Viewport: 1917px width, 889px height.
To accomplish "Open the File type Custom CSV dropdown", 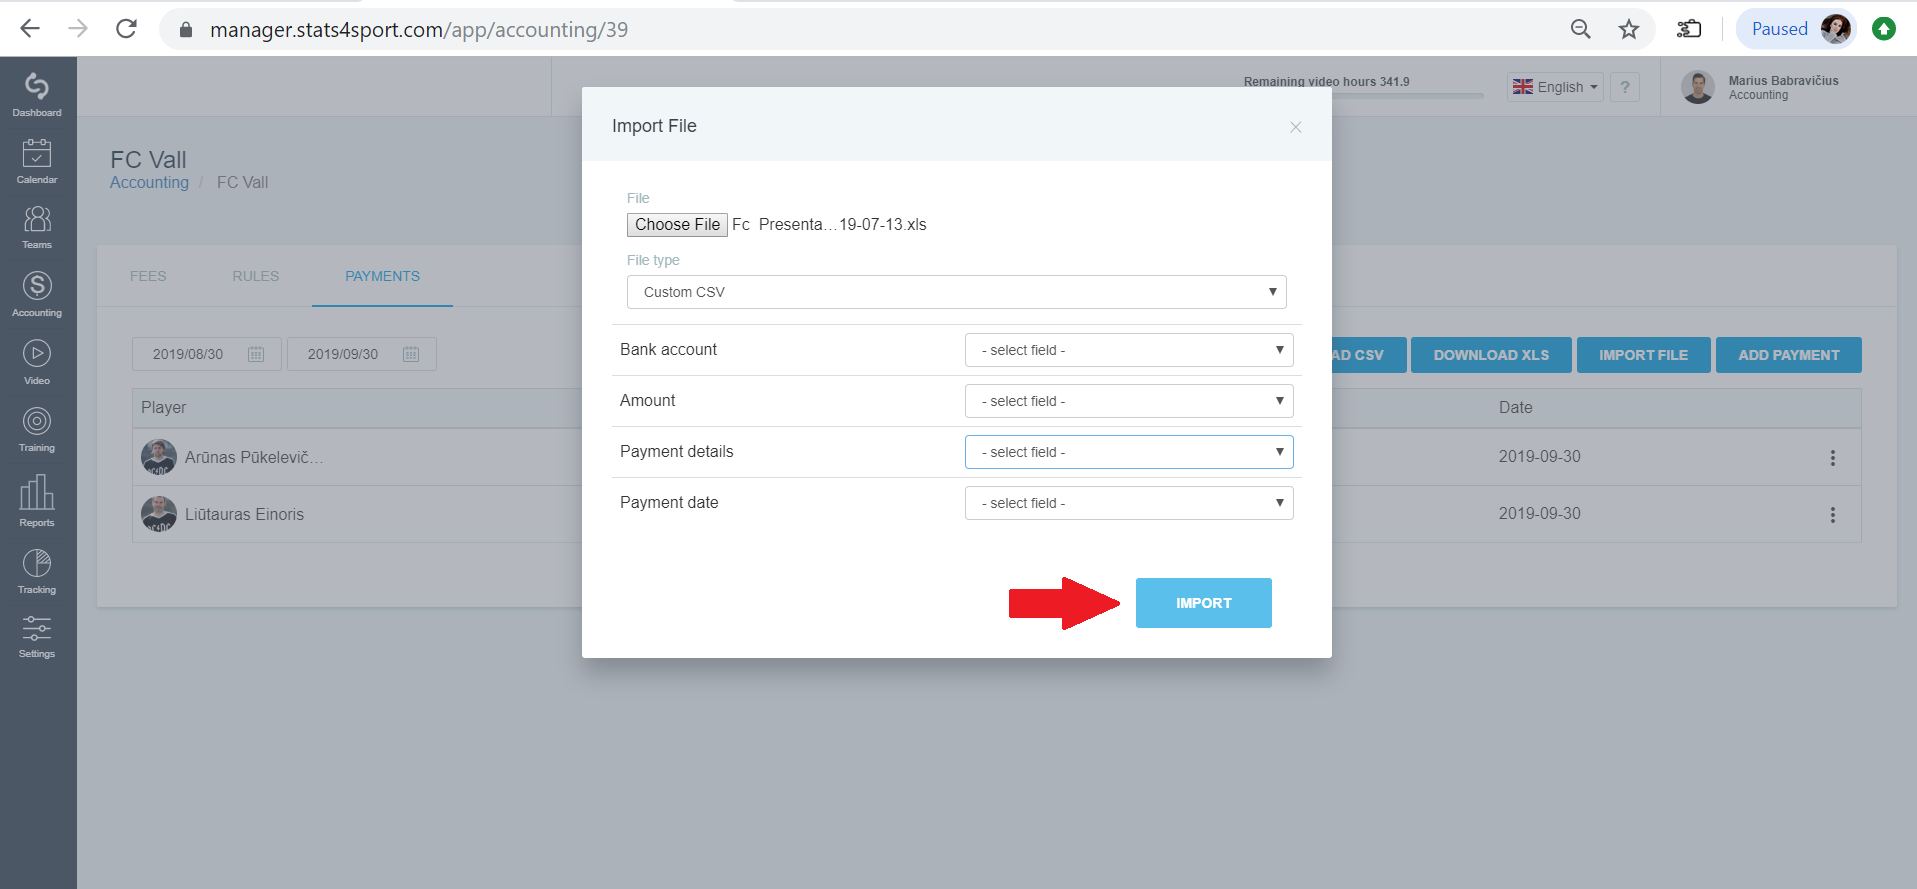I will click(x=957, y=292).
